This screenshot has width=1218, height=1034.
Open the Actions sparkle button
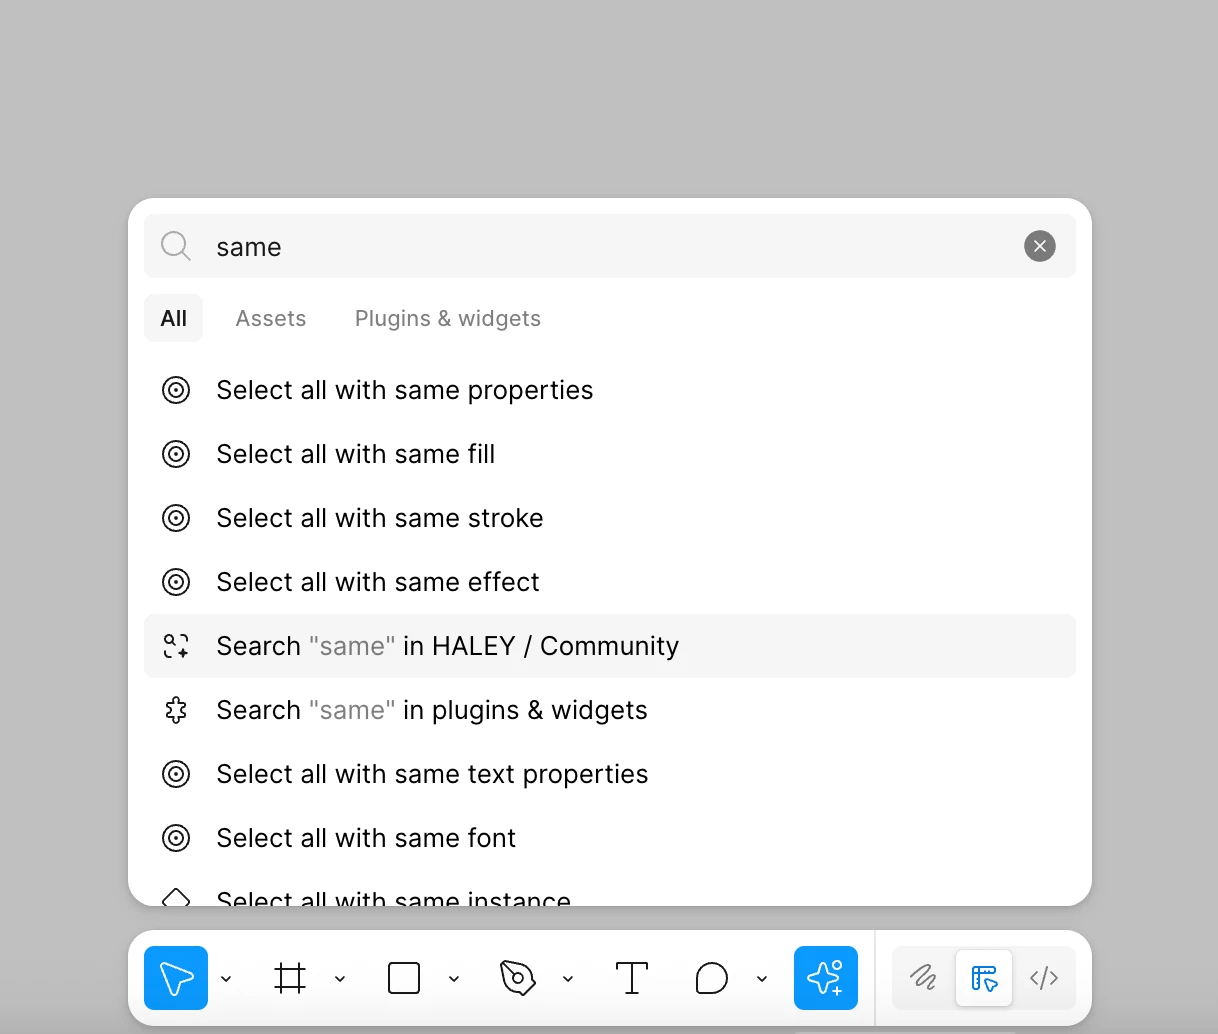(x=826, y=978)
